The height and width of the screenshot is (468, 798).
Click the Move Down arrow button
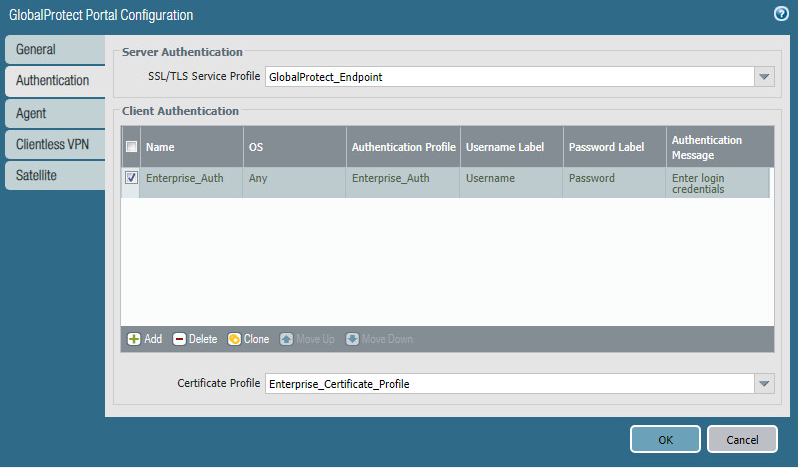[352, 339]
